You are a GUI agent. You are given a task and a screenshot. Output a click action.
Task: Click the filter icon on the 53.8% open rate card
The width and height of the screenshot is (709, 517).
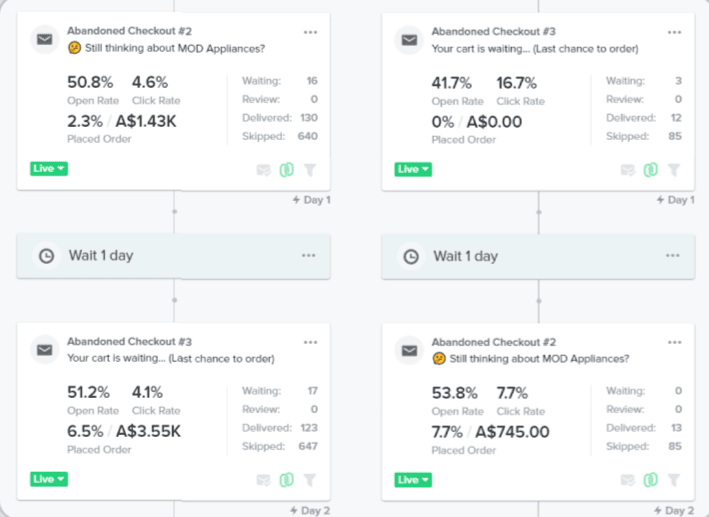point(674,480)
